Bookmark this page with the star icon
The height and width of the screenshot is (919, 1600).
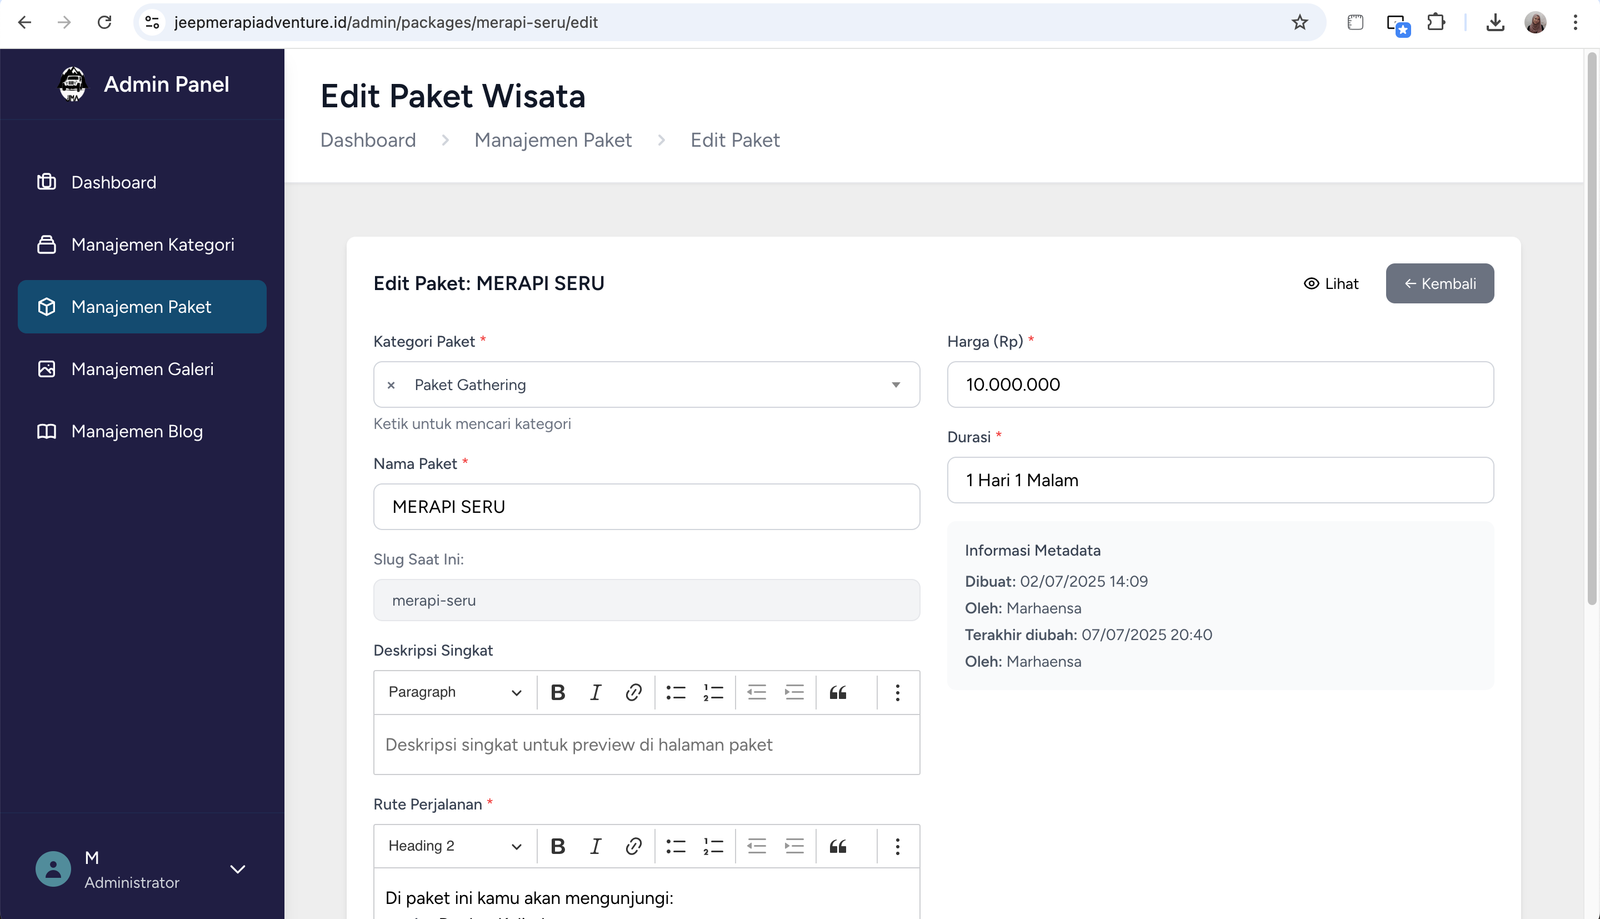1299,22
